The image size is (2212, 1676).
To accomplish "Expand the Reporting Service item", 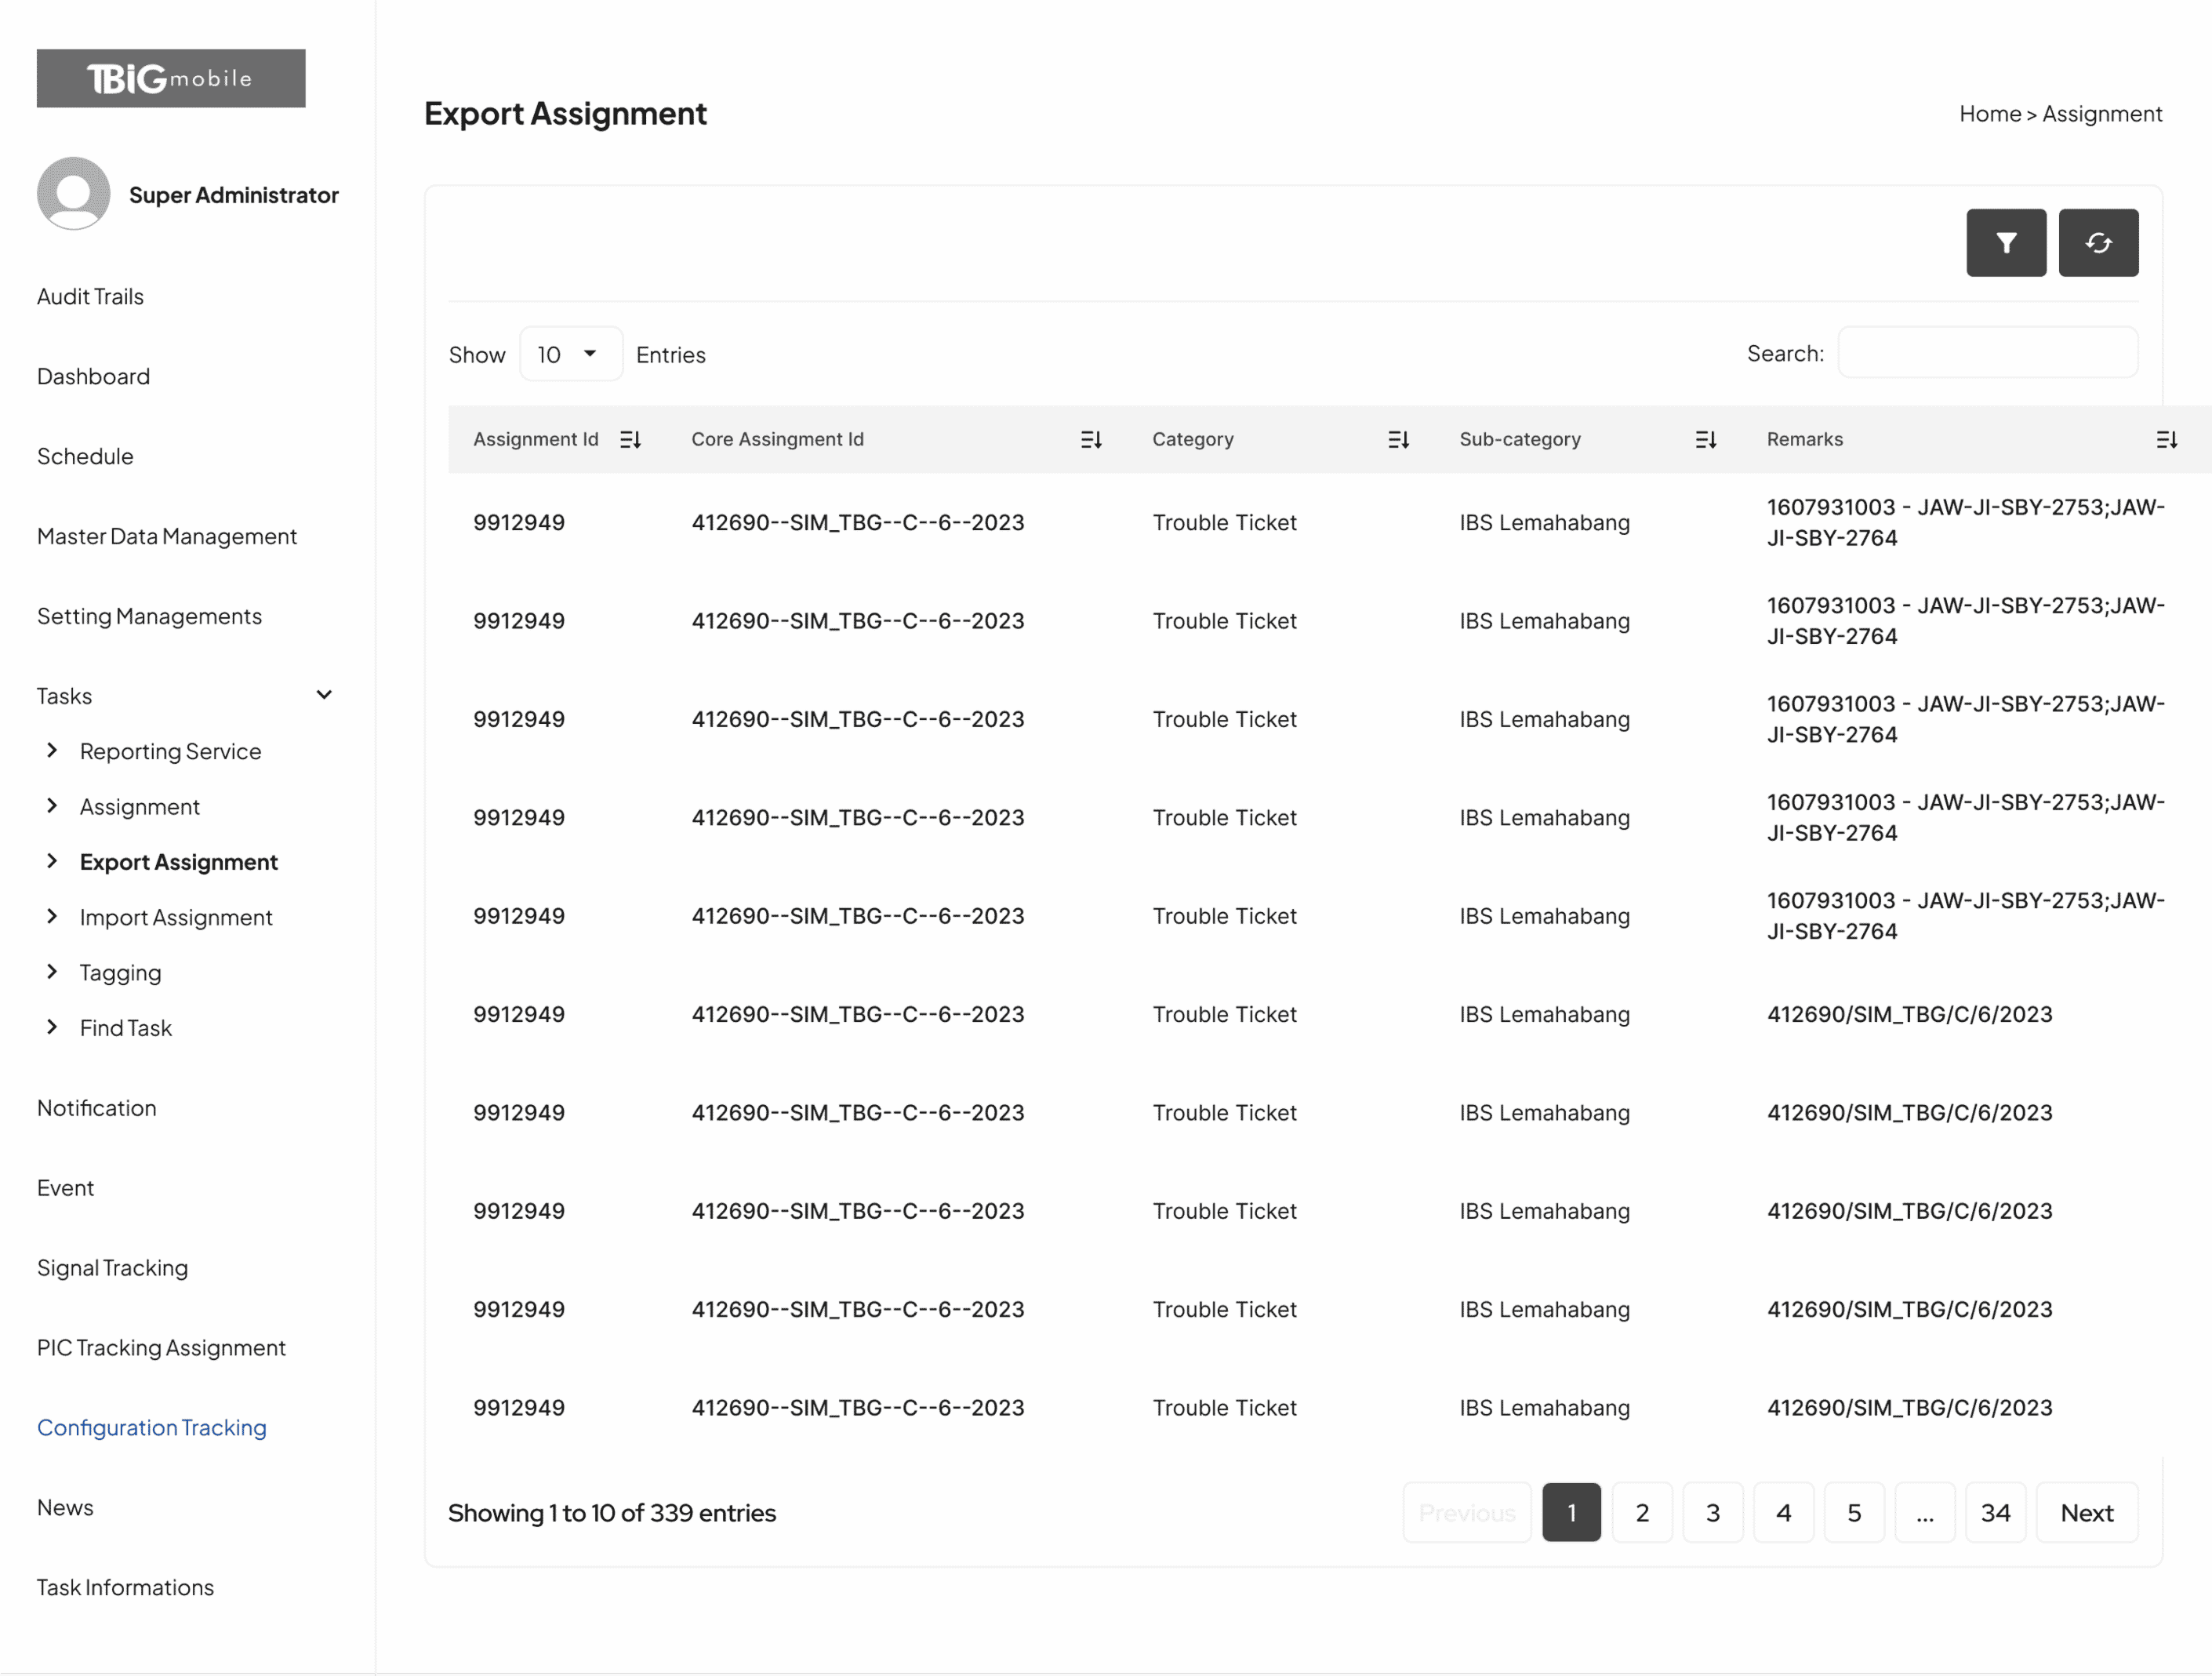I will pyautogui.click(x=170, y=750).
